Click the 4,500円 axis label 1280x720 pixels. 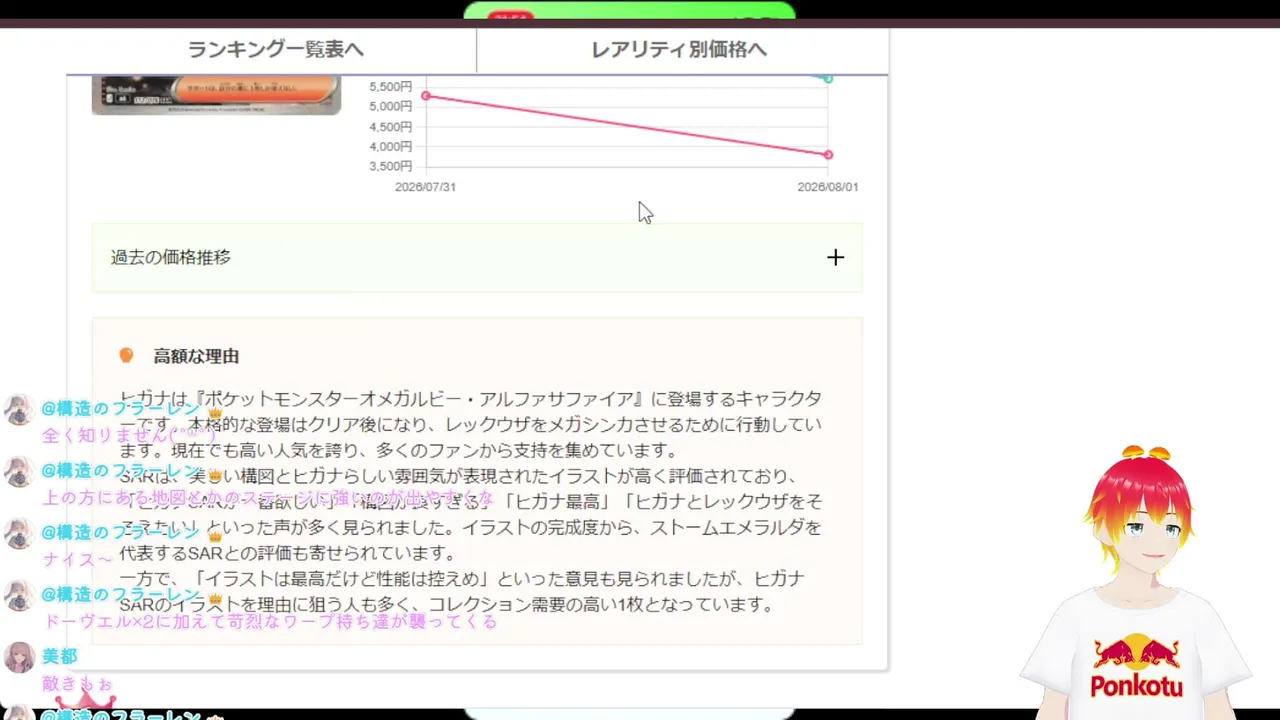pyautogui.click(x=390, y=127)
